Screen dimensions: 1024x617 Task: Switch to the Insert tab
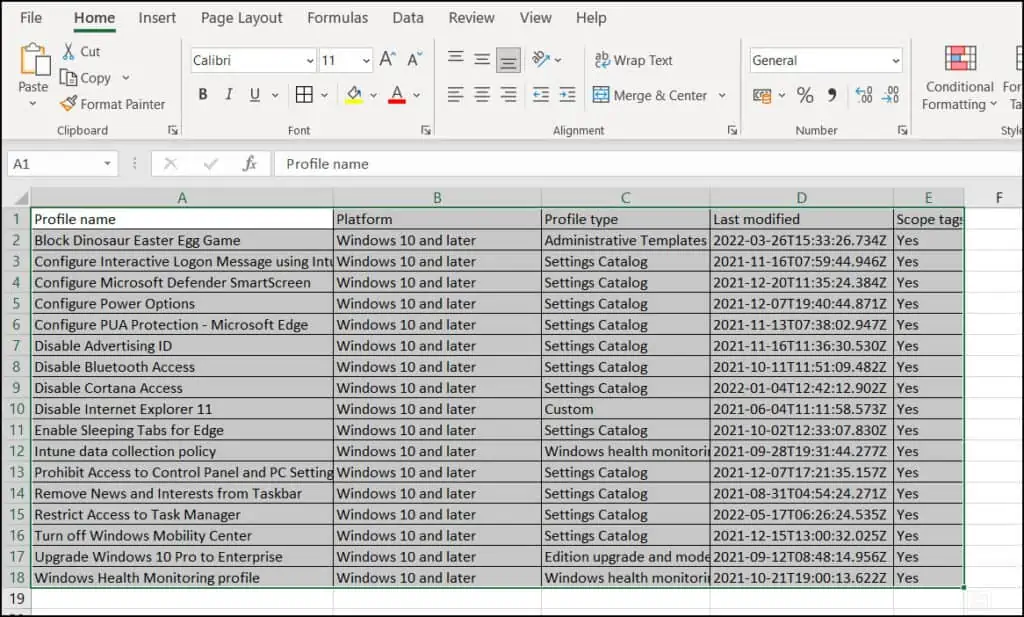click(x=157, y=18)
